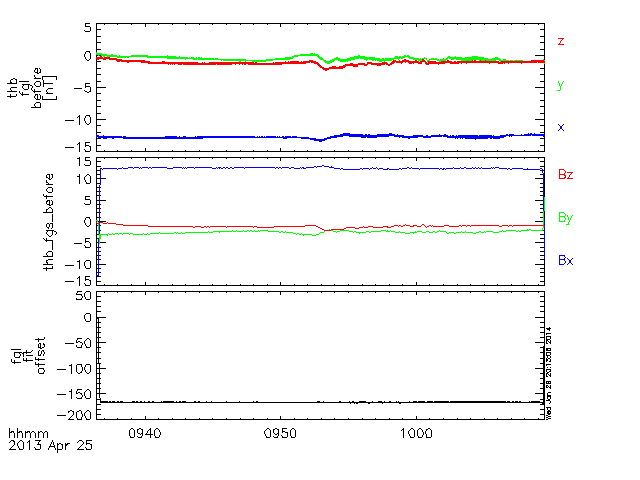640x480 pixels.
Task: Click the '-100' tick label in bottom panel
Action: [x=74, y=369]
